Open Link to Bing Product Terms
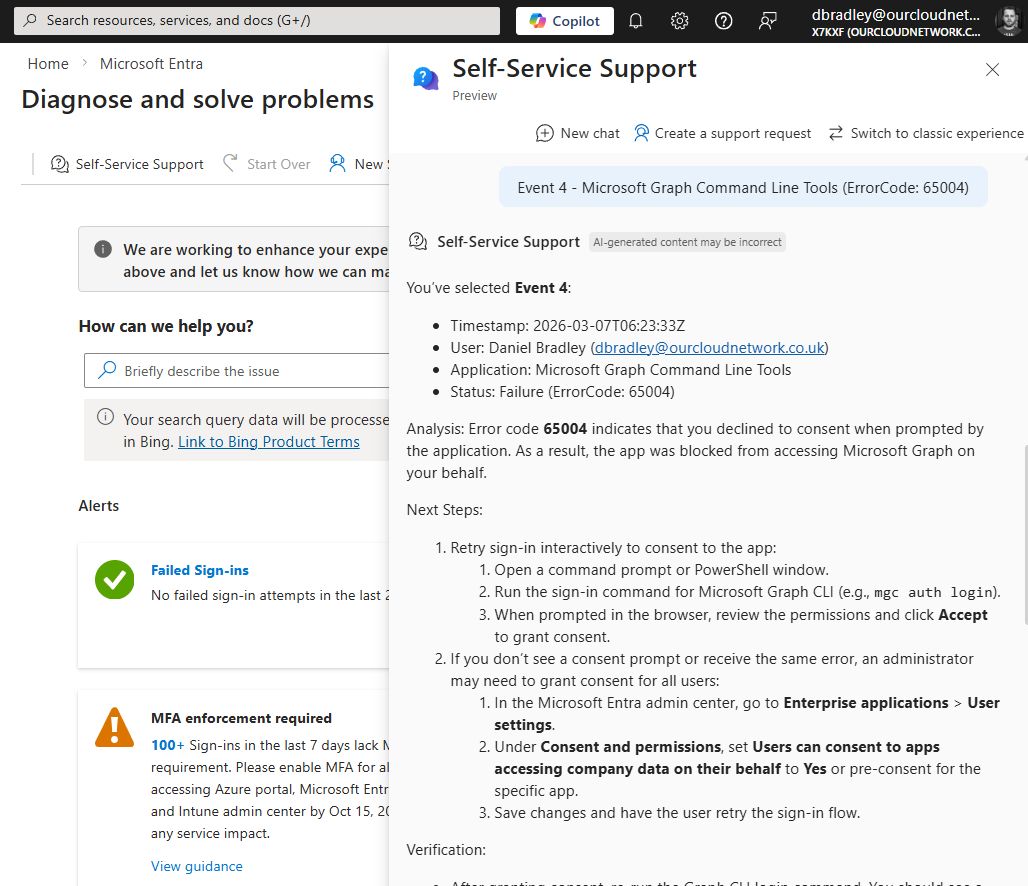This screenshot has height=886, width=1028. (269, 442)
